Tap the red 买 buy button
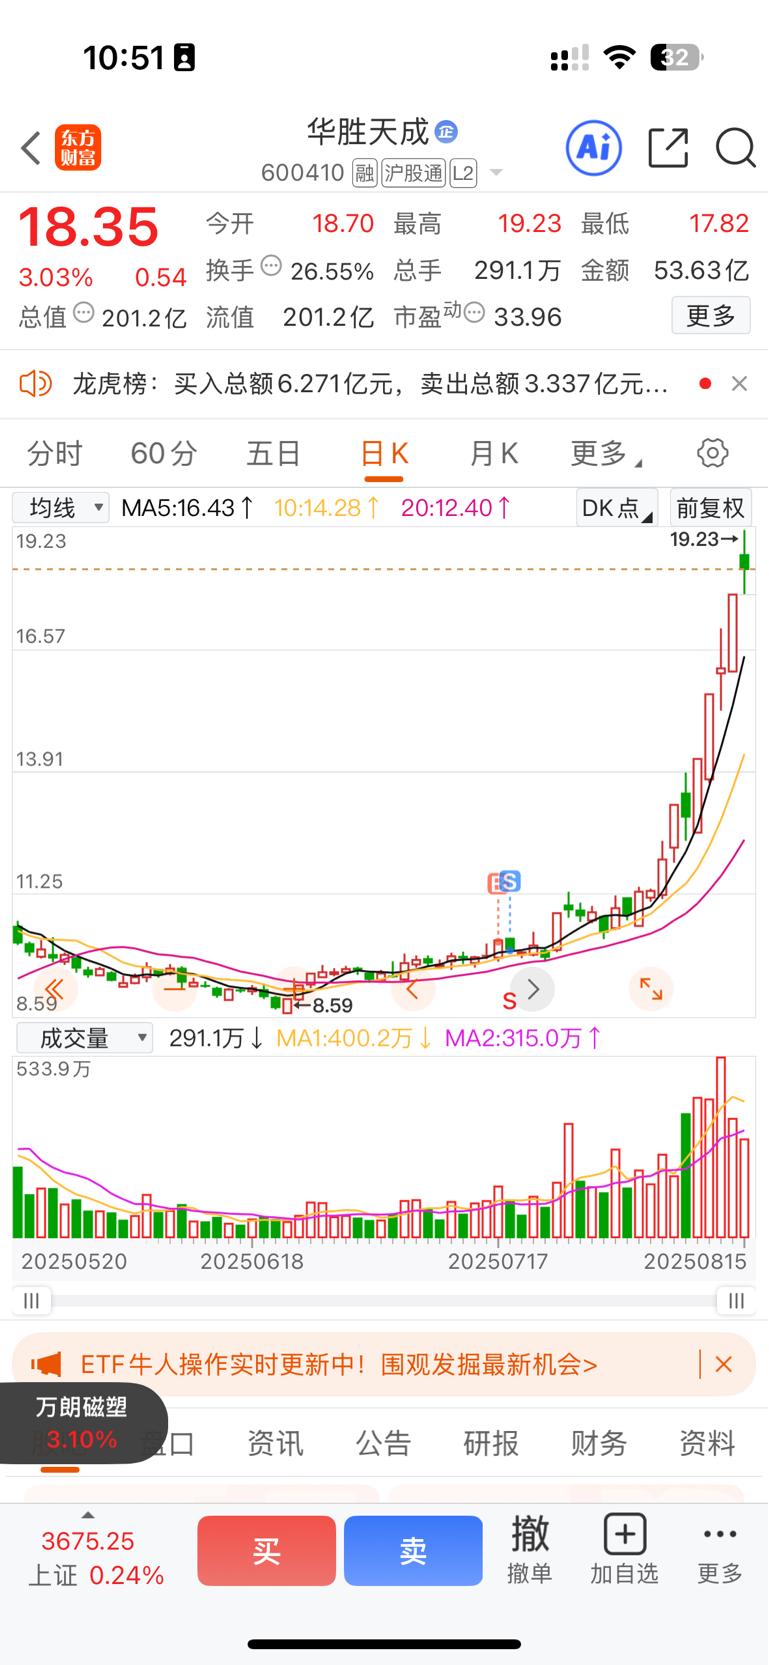Image resolution: width=769 pixels, height=1665 pixels. pyautogui.click(x=266, y=1550)
